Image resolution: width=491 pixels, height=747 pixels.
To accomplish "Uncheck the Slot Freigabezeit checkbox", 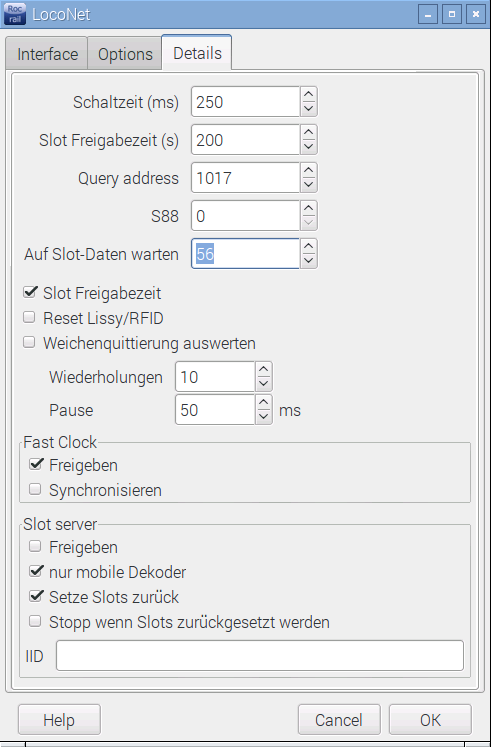I will pyautogui.click(x=30, y=293).
